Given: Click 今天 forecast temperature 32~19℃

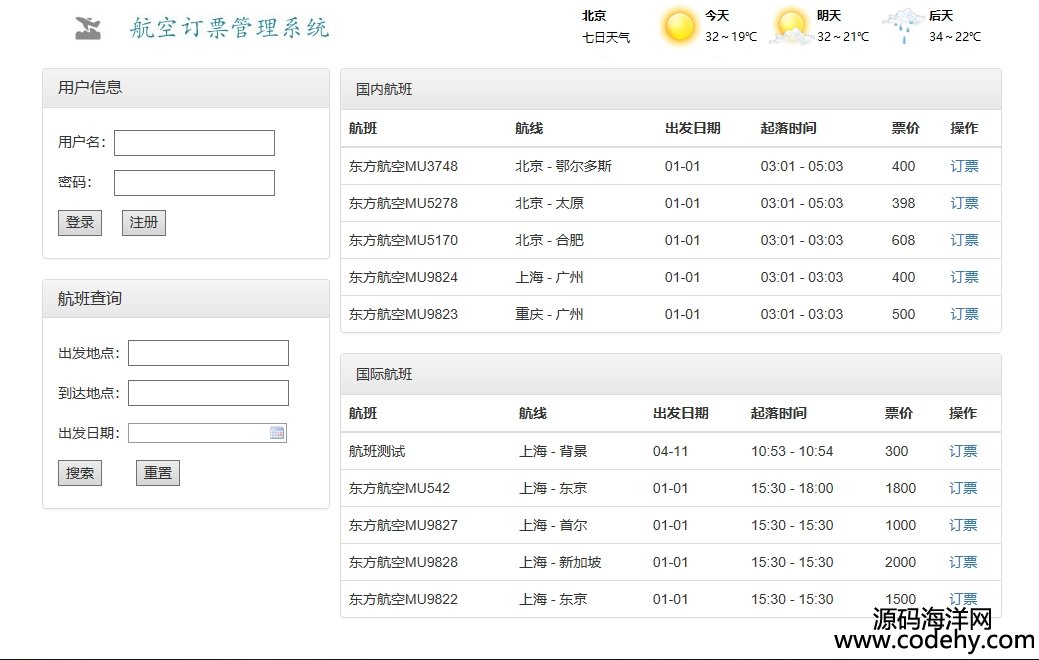Looking at the screenshot, I should point(730,37).
